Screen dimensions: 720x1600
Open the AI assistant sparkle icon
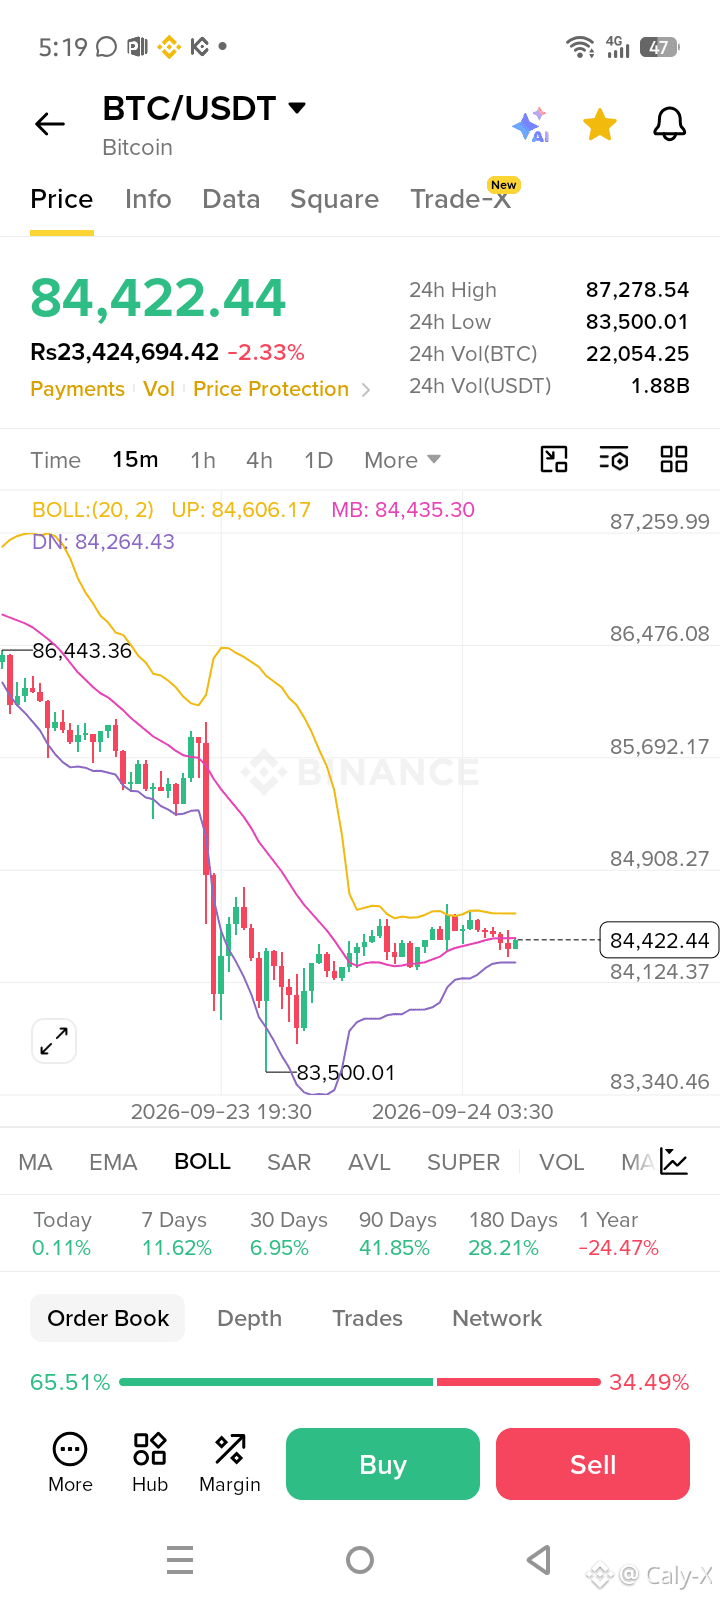pyautogui.click(x=531, y=125)
